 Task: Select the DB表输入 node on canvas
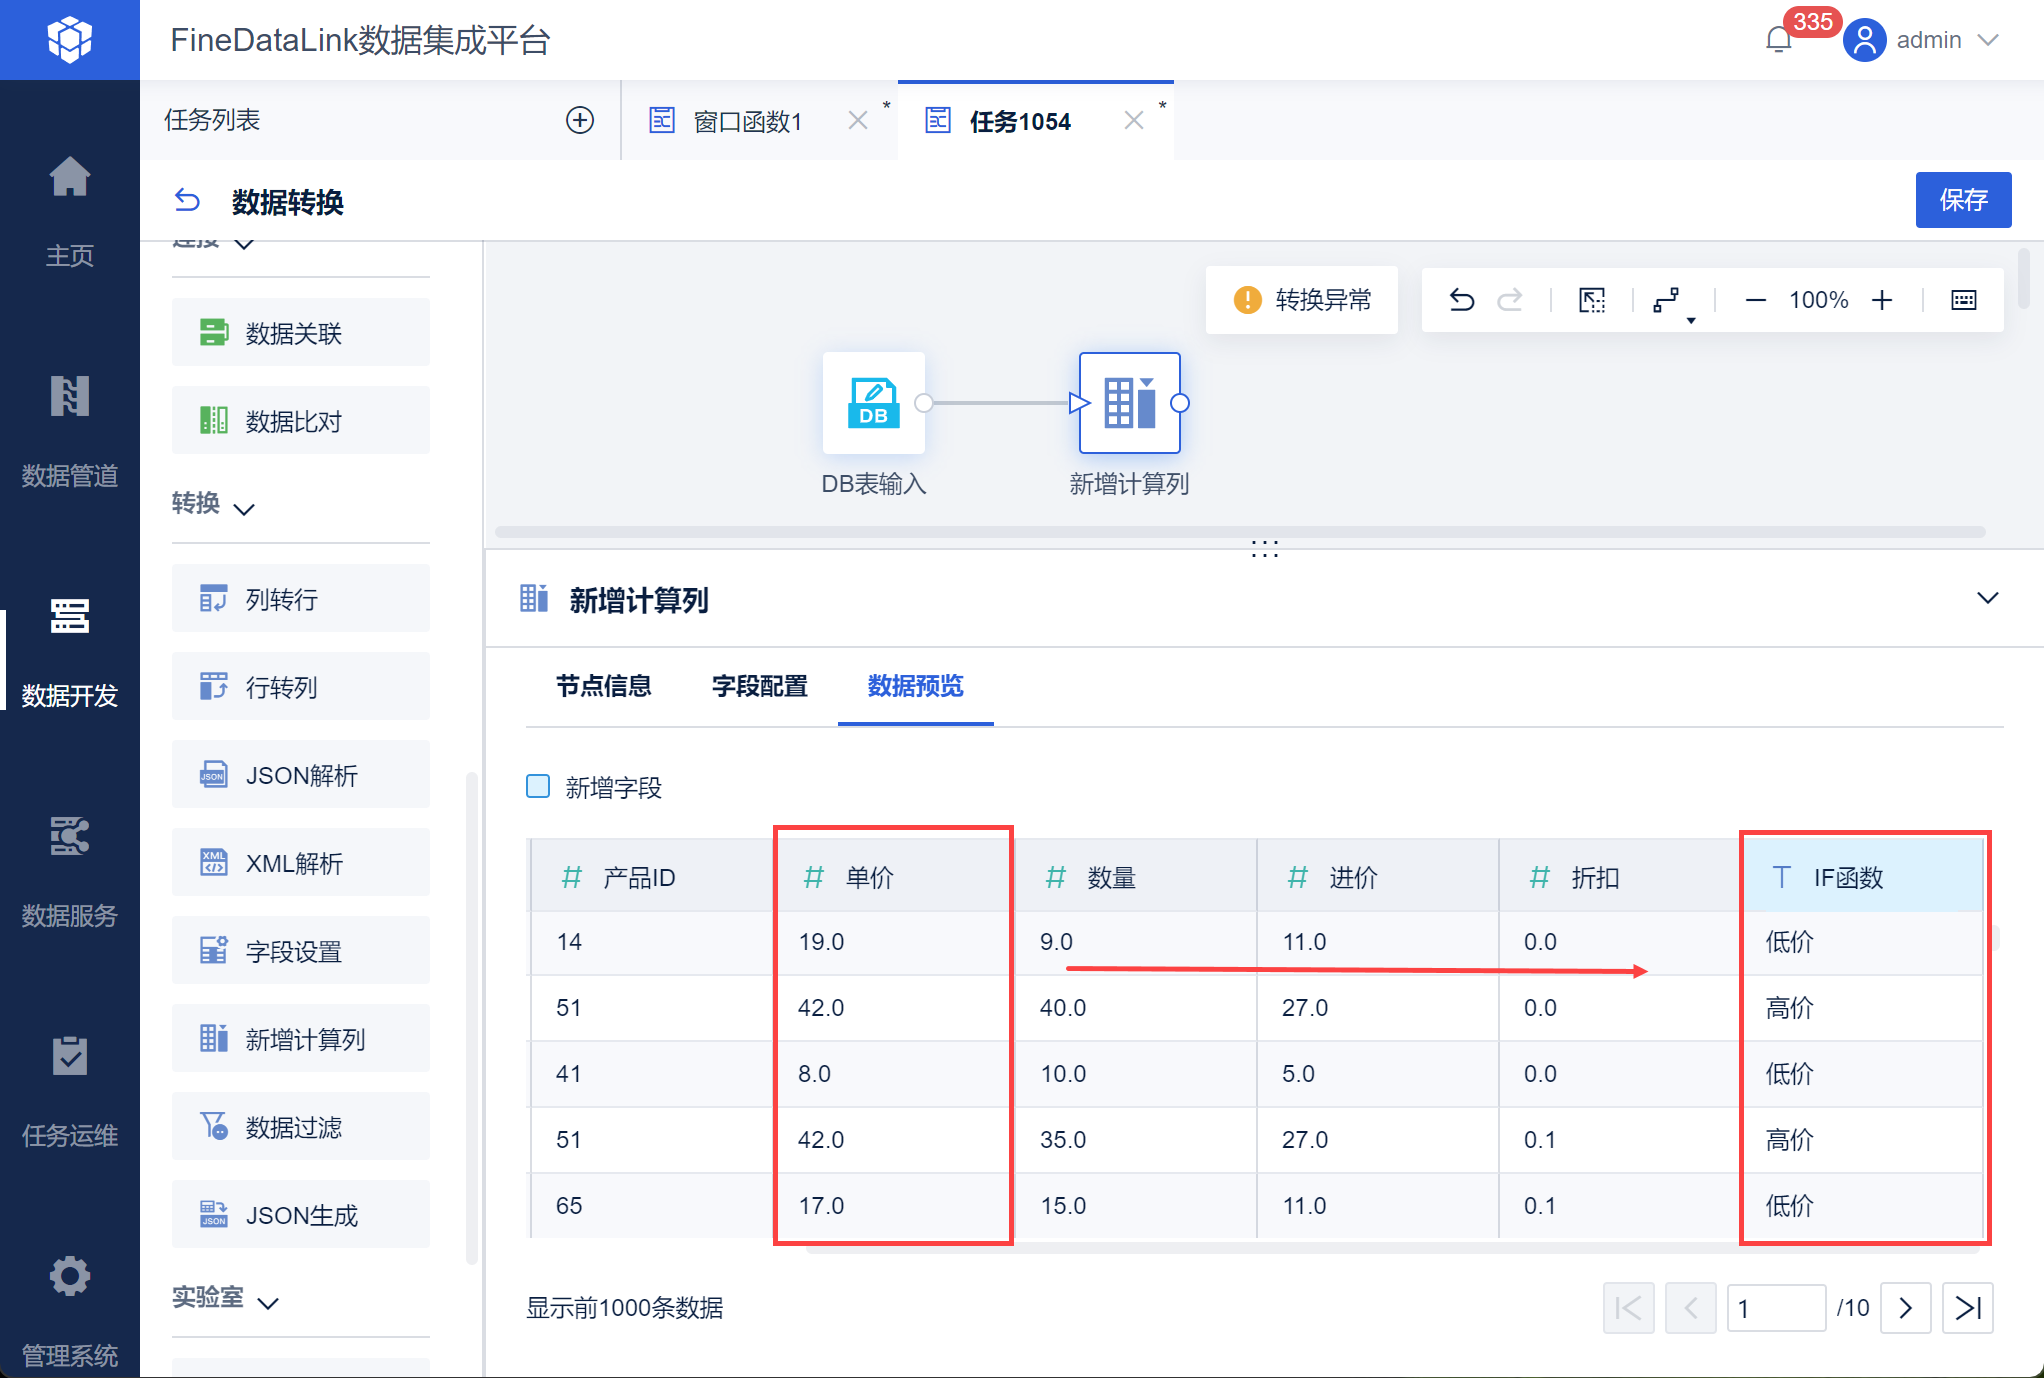873,403
